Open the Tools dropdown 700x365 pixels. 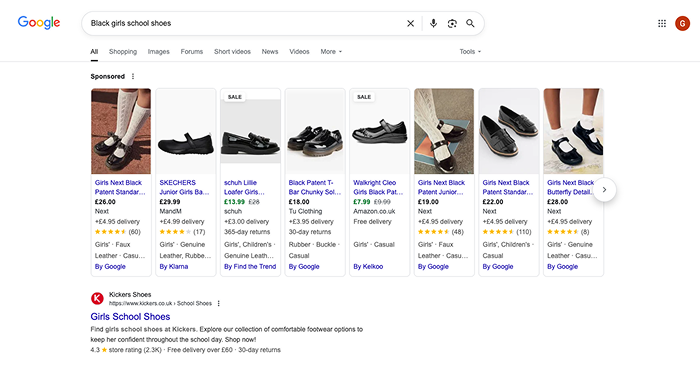click(470, 52)
